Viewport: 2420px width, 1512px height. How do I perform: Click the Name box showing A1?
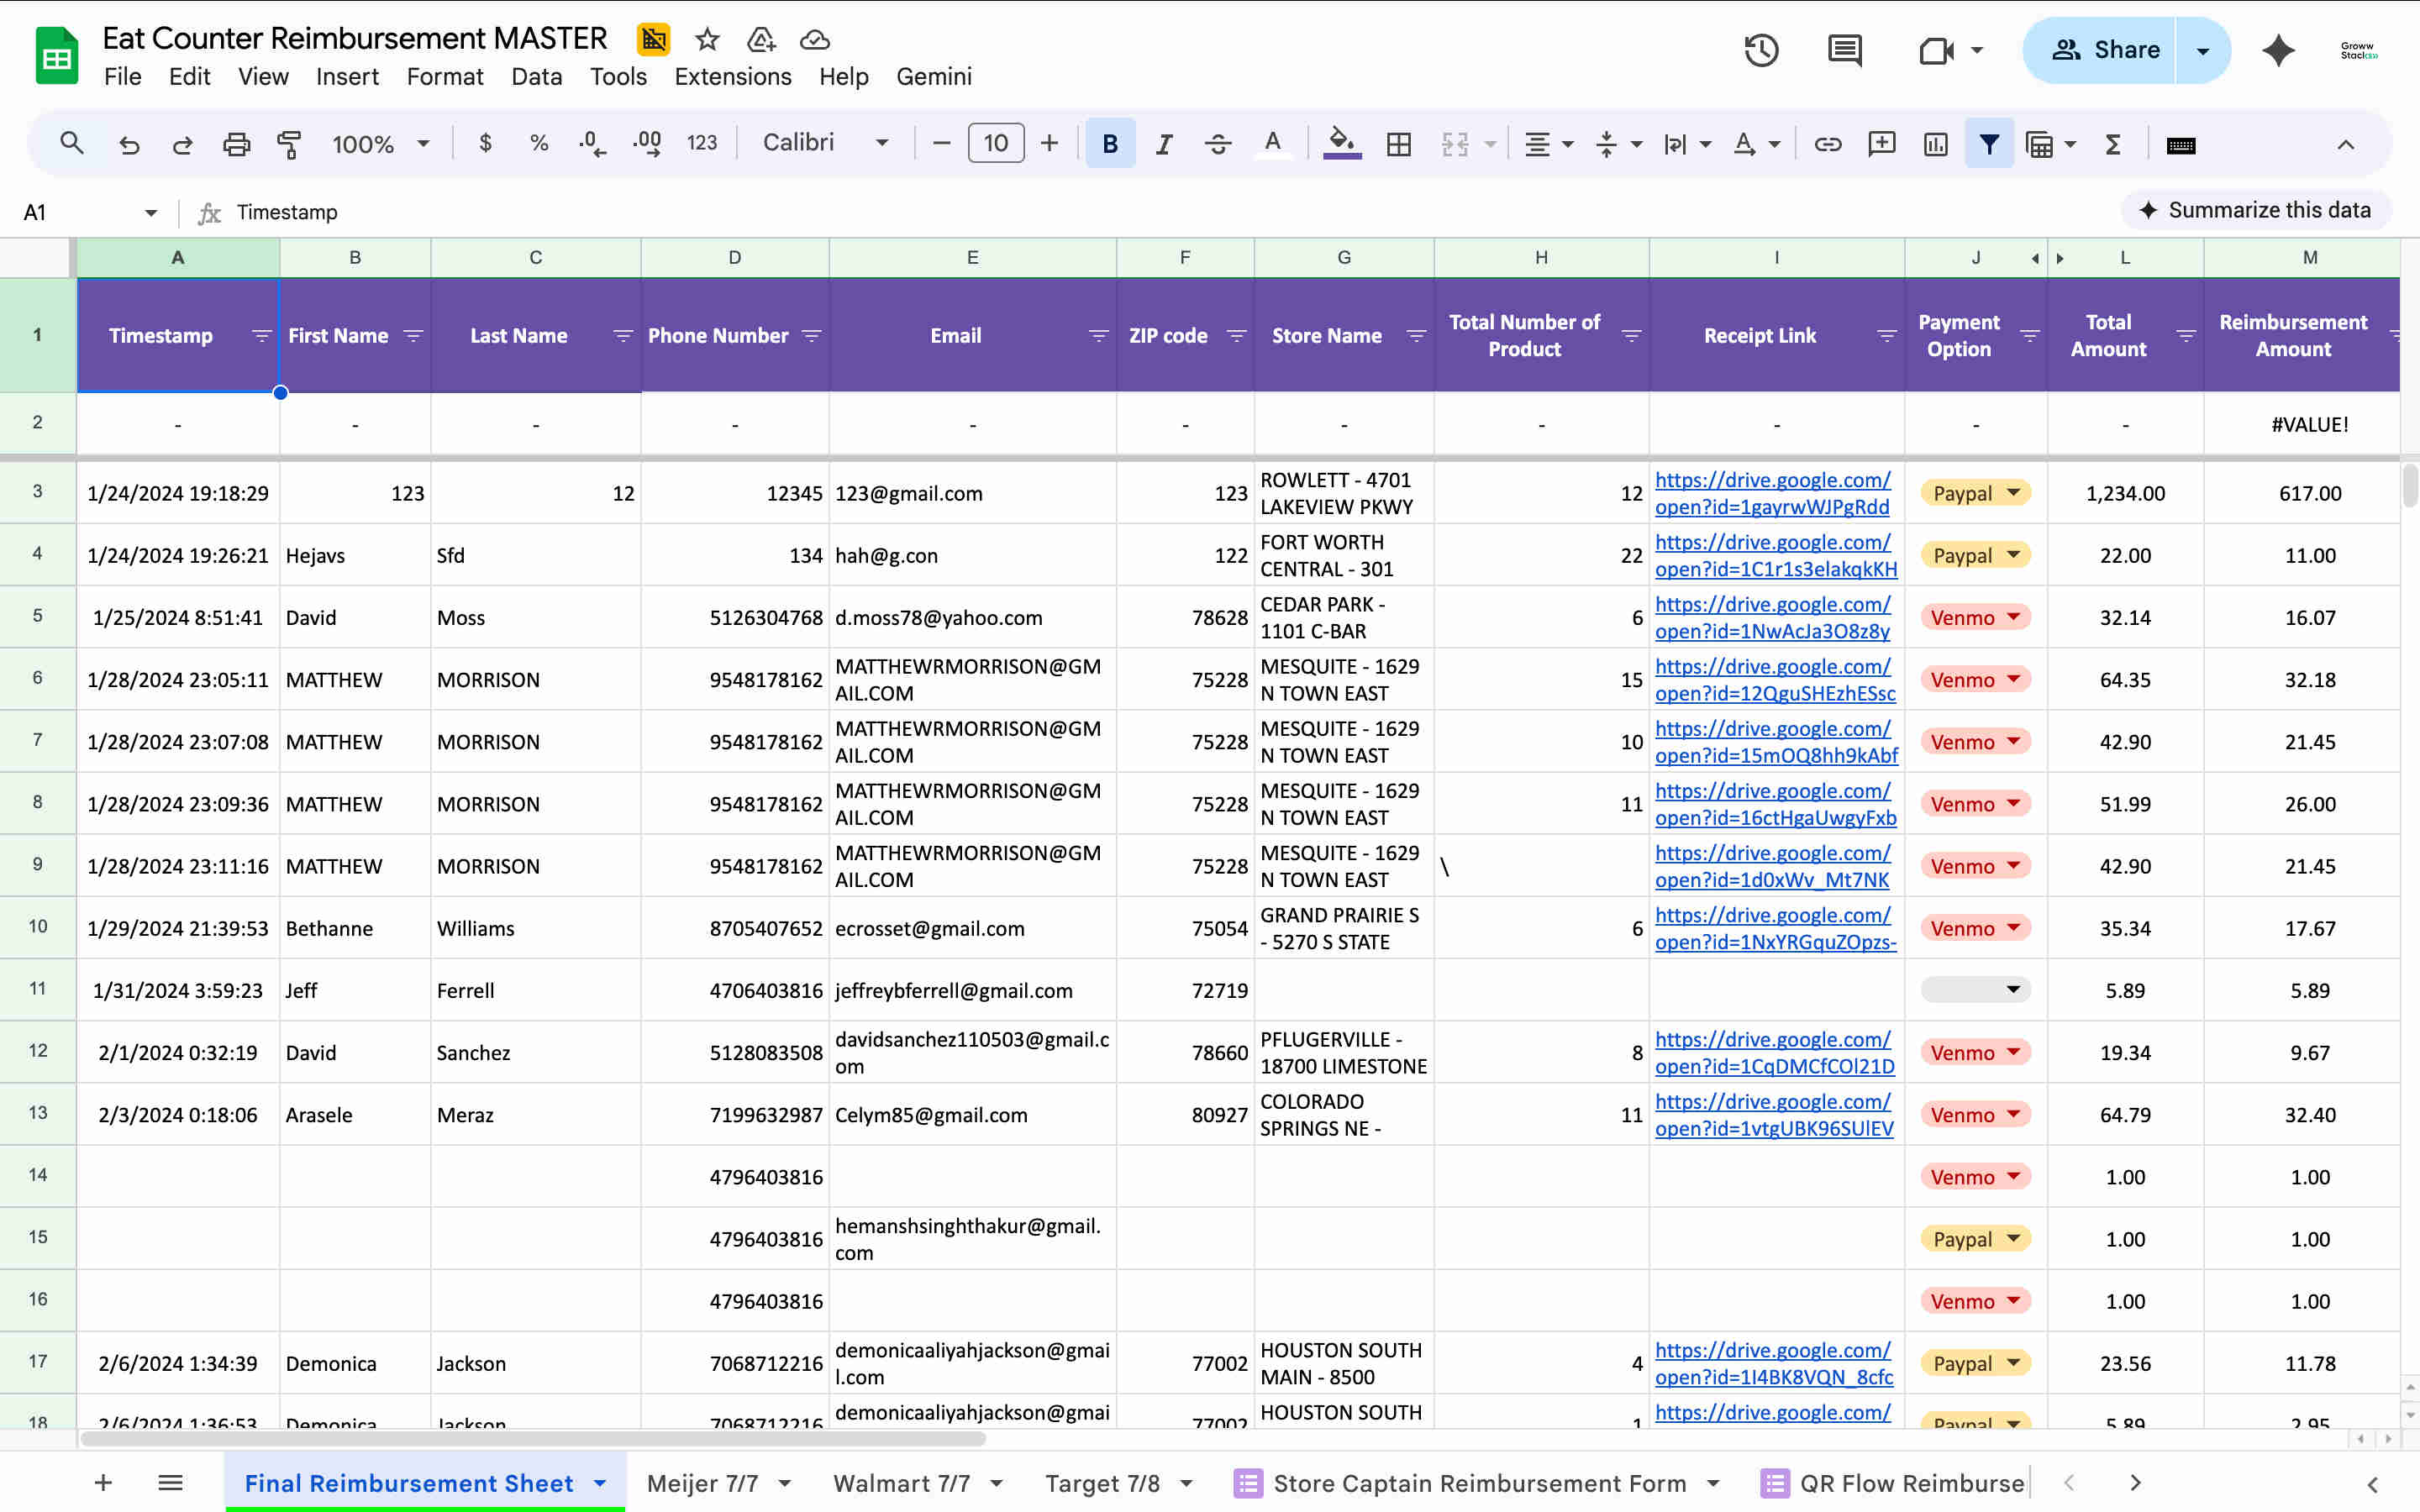click(x=88, y=212)
